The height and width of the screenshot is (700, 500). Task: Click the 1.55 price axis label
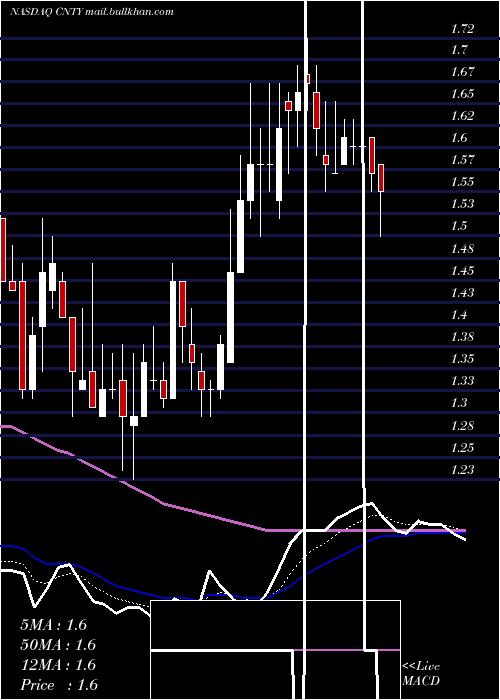point(462,182)
